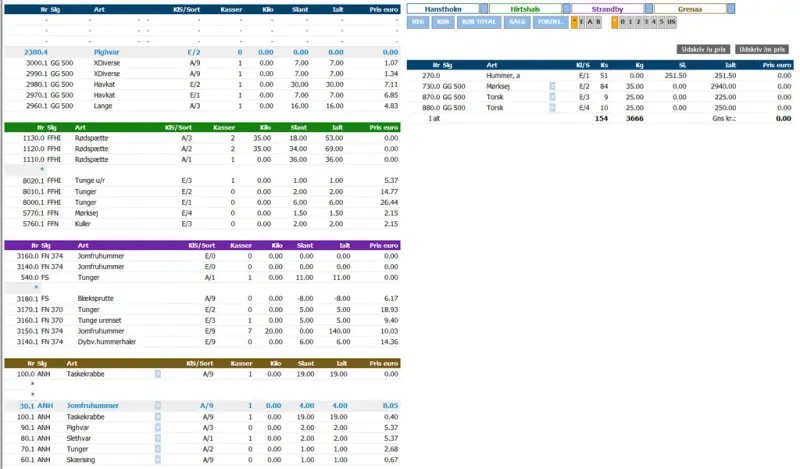Select the Havkat 2980.1 row
The width and height of the screenshot is (800, 469).
tap(202, 84)
